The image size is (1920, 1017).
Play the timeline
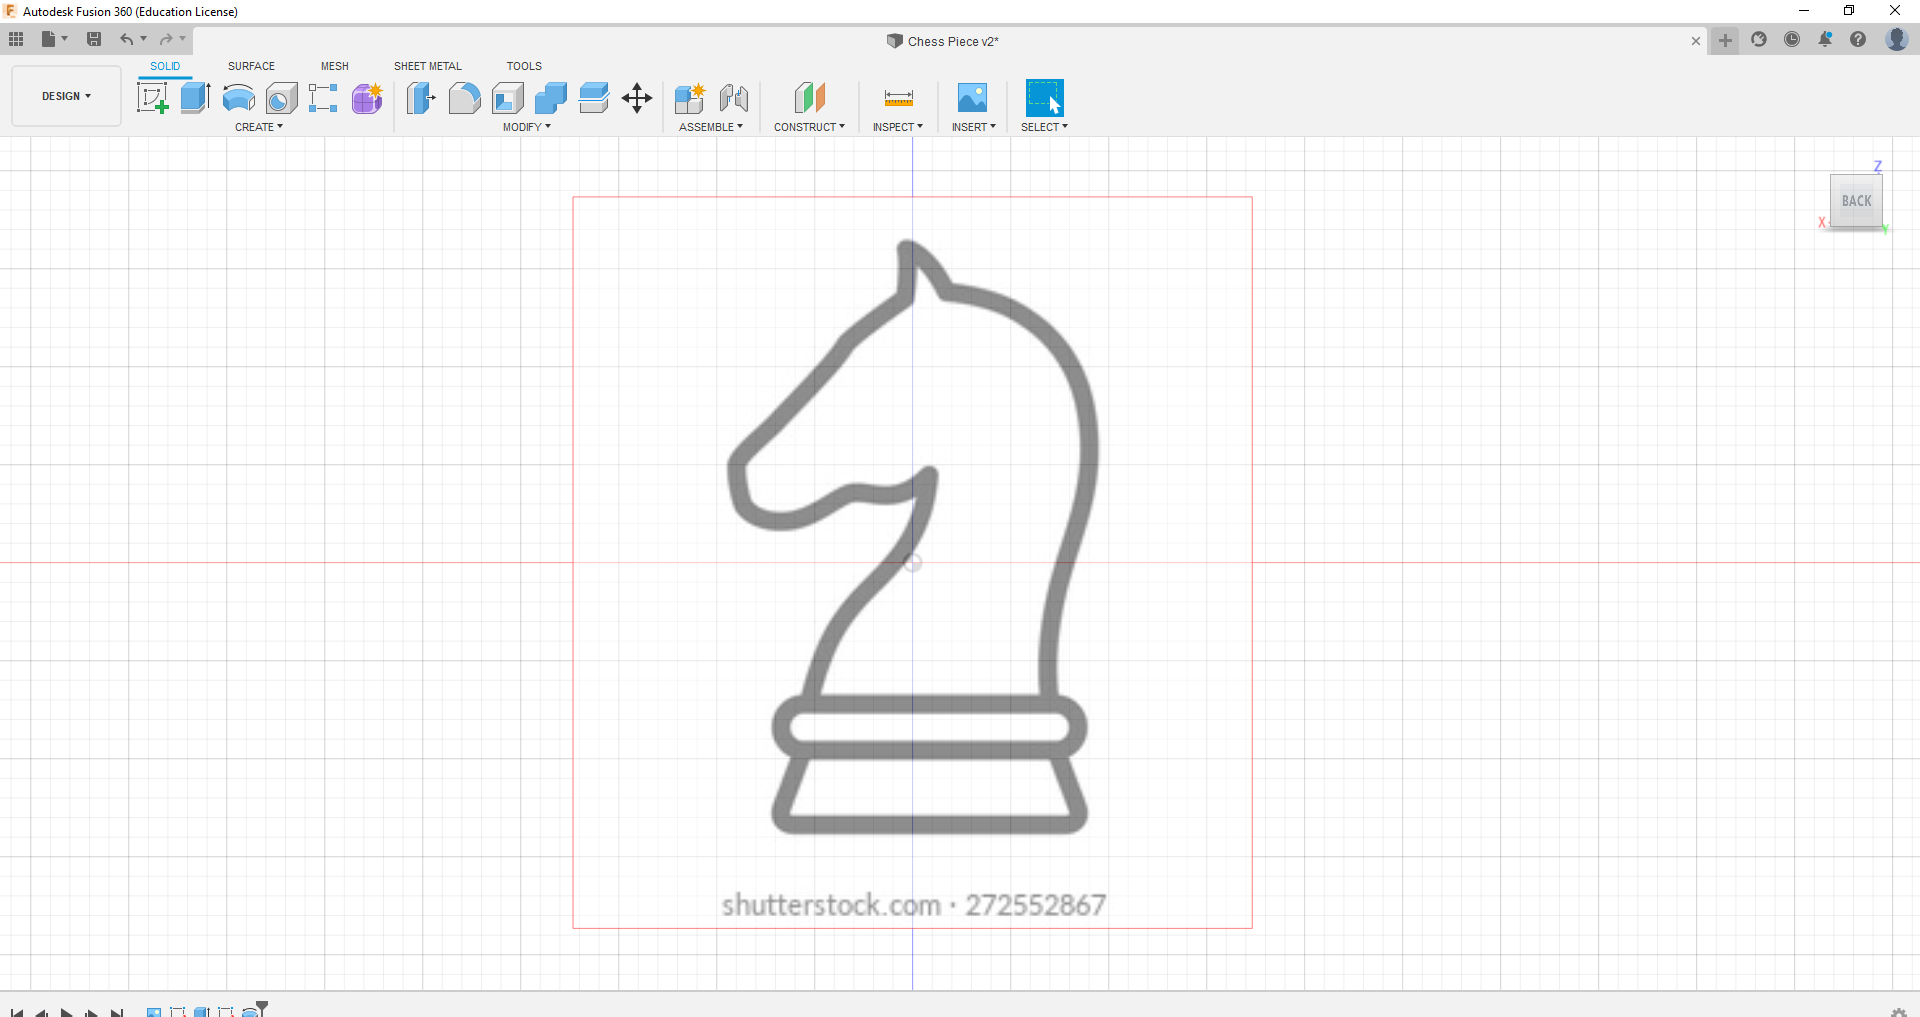[66, 1011]
